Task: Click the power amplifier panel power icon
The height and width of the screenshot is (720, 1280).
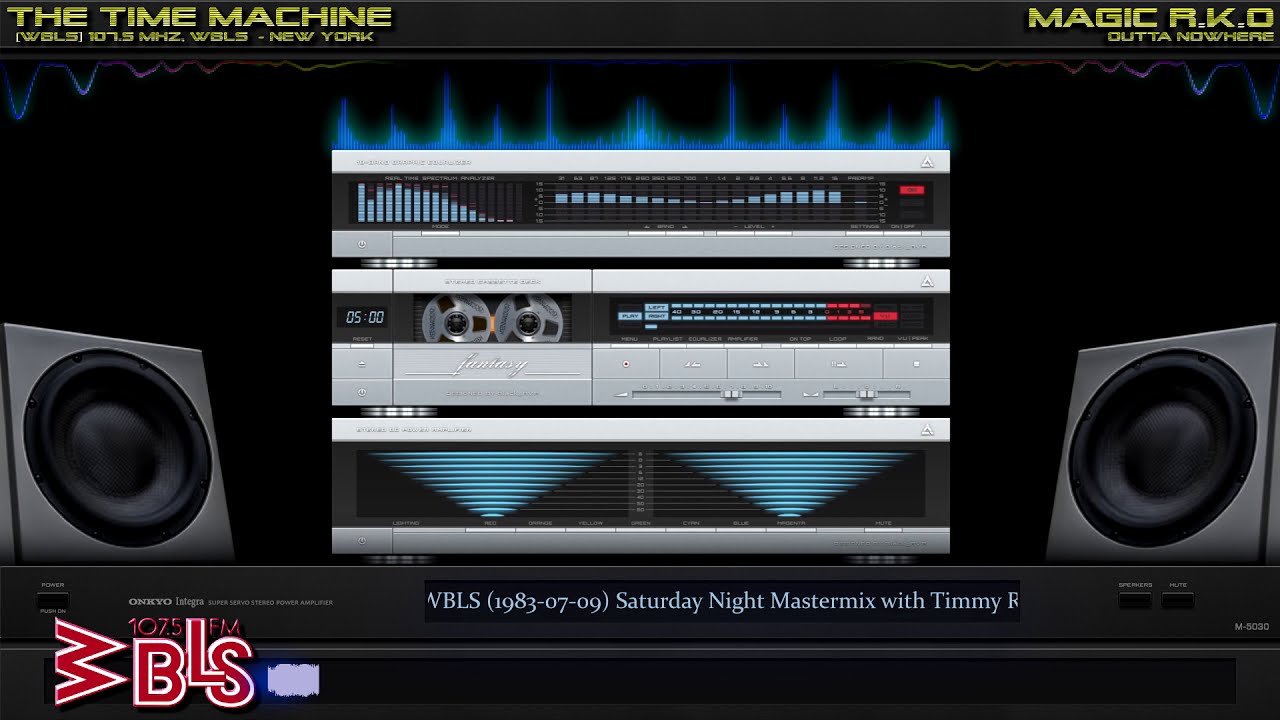Action: tap(362, 541)
